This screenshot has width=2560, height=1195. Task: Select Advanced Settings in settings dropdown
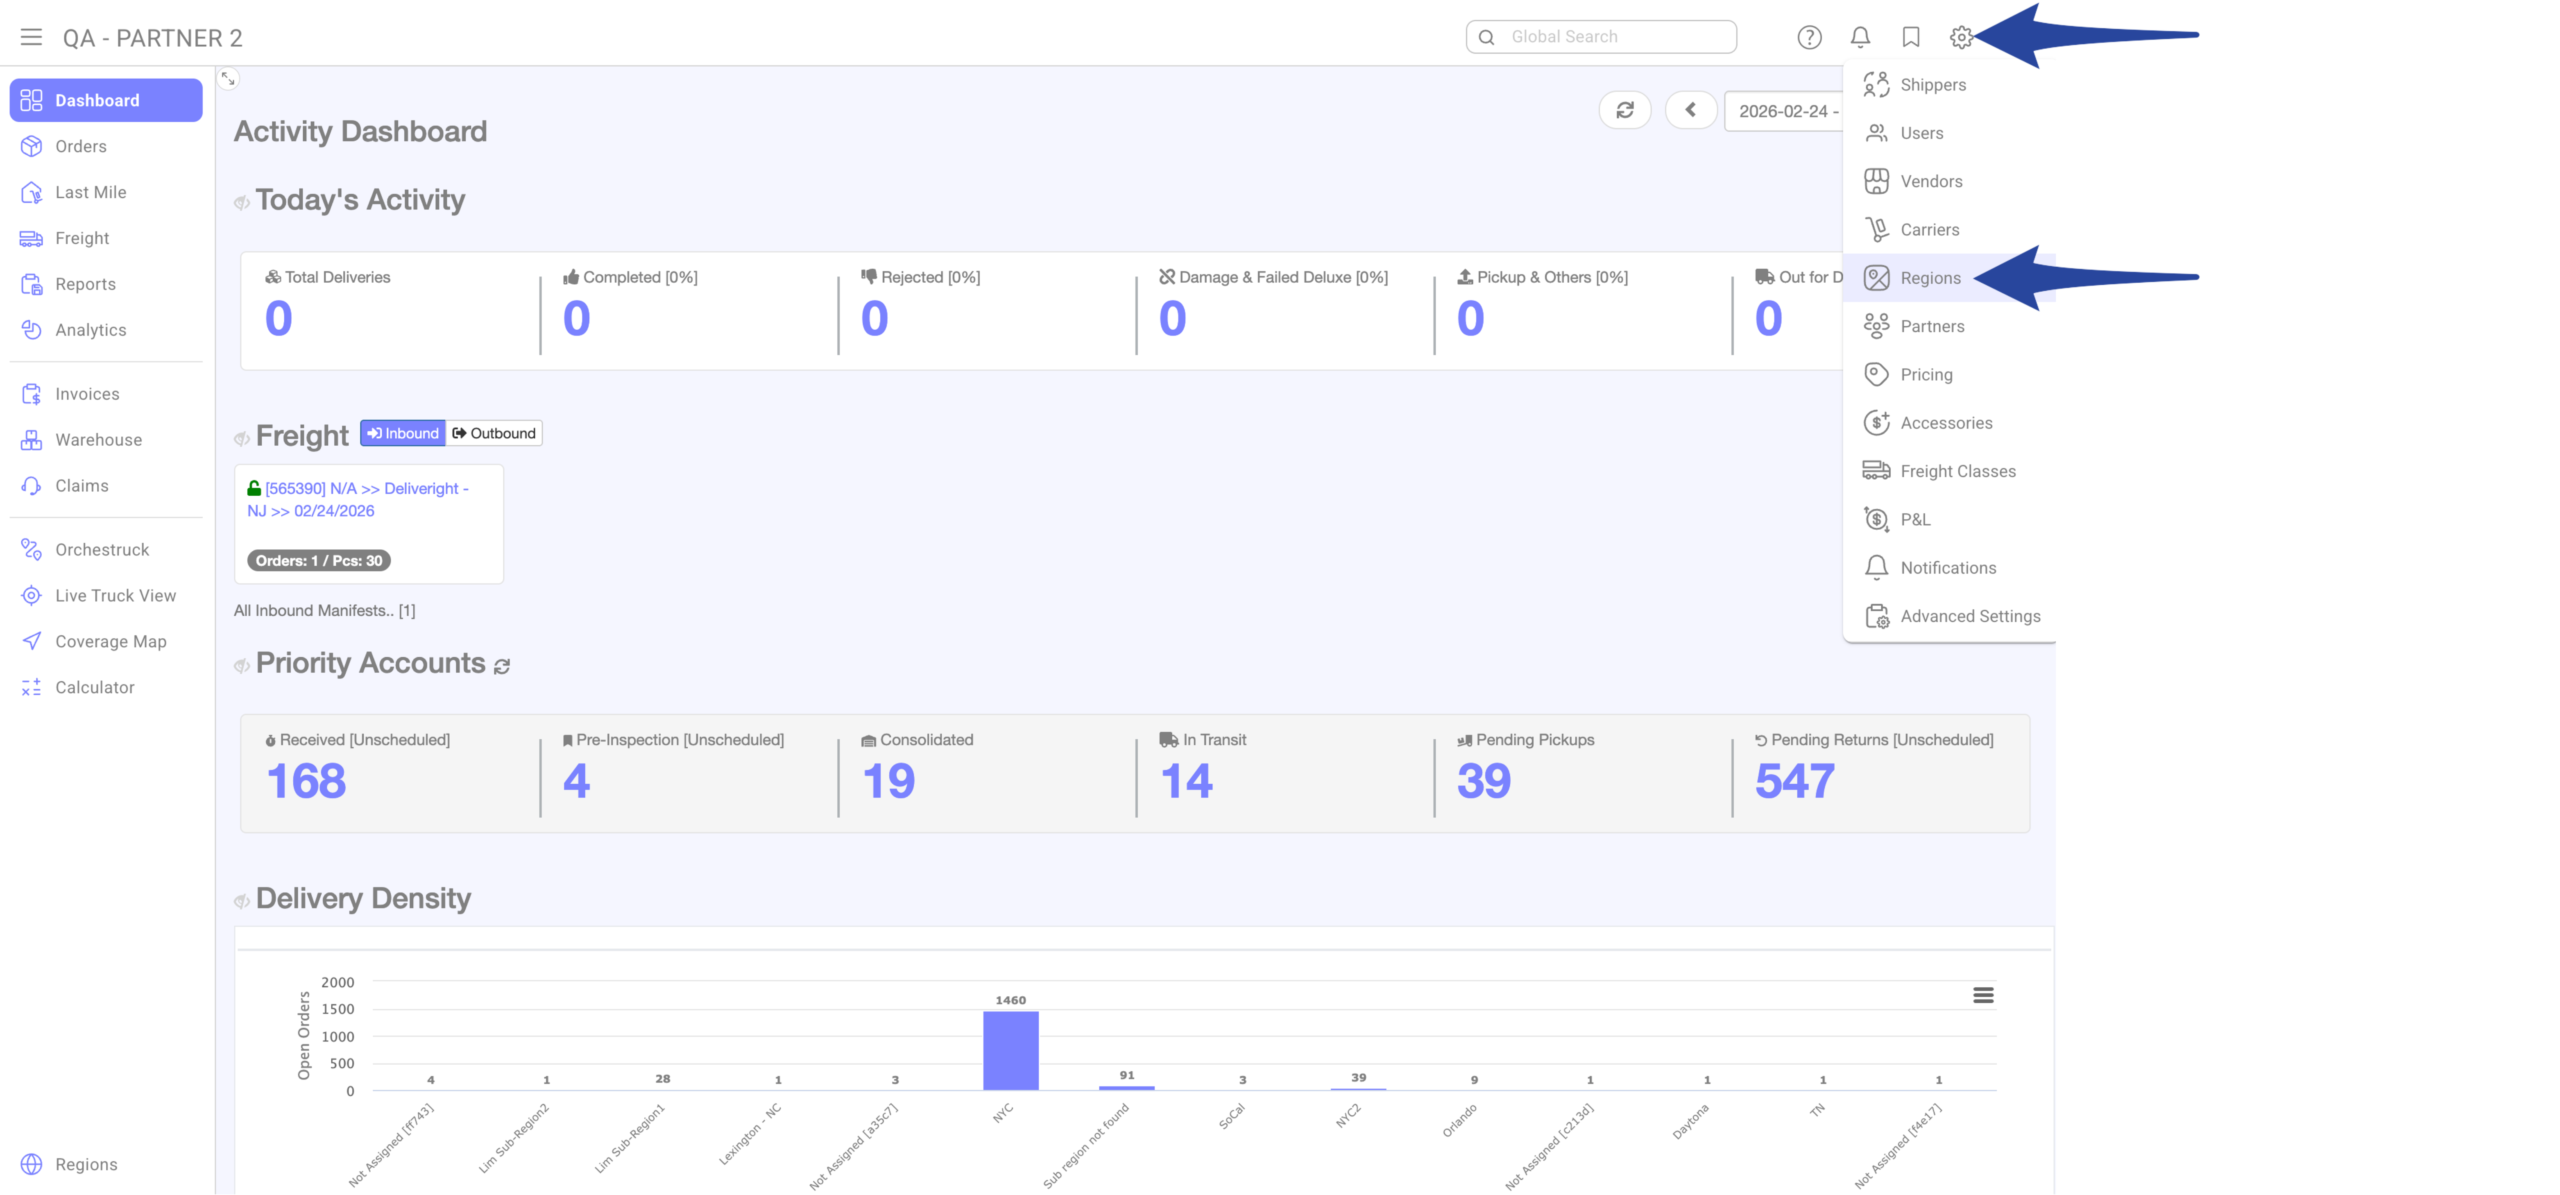(x=1969, y=616)
